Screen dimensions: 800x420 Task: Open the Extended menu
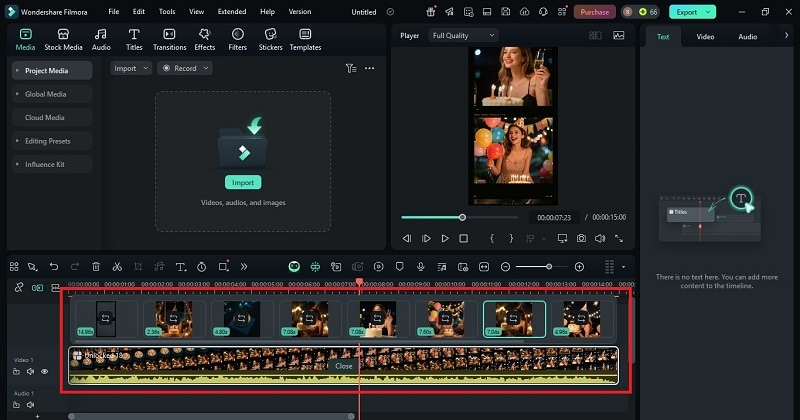(232, 11)
